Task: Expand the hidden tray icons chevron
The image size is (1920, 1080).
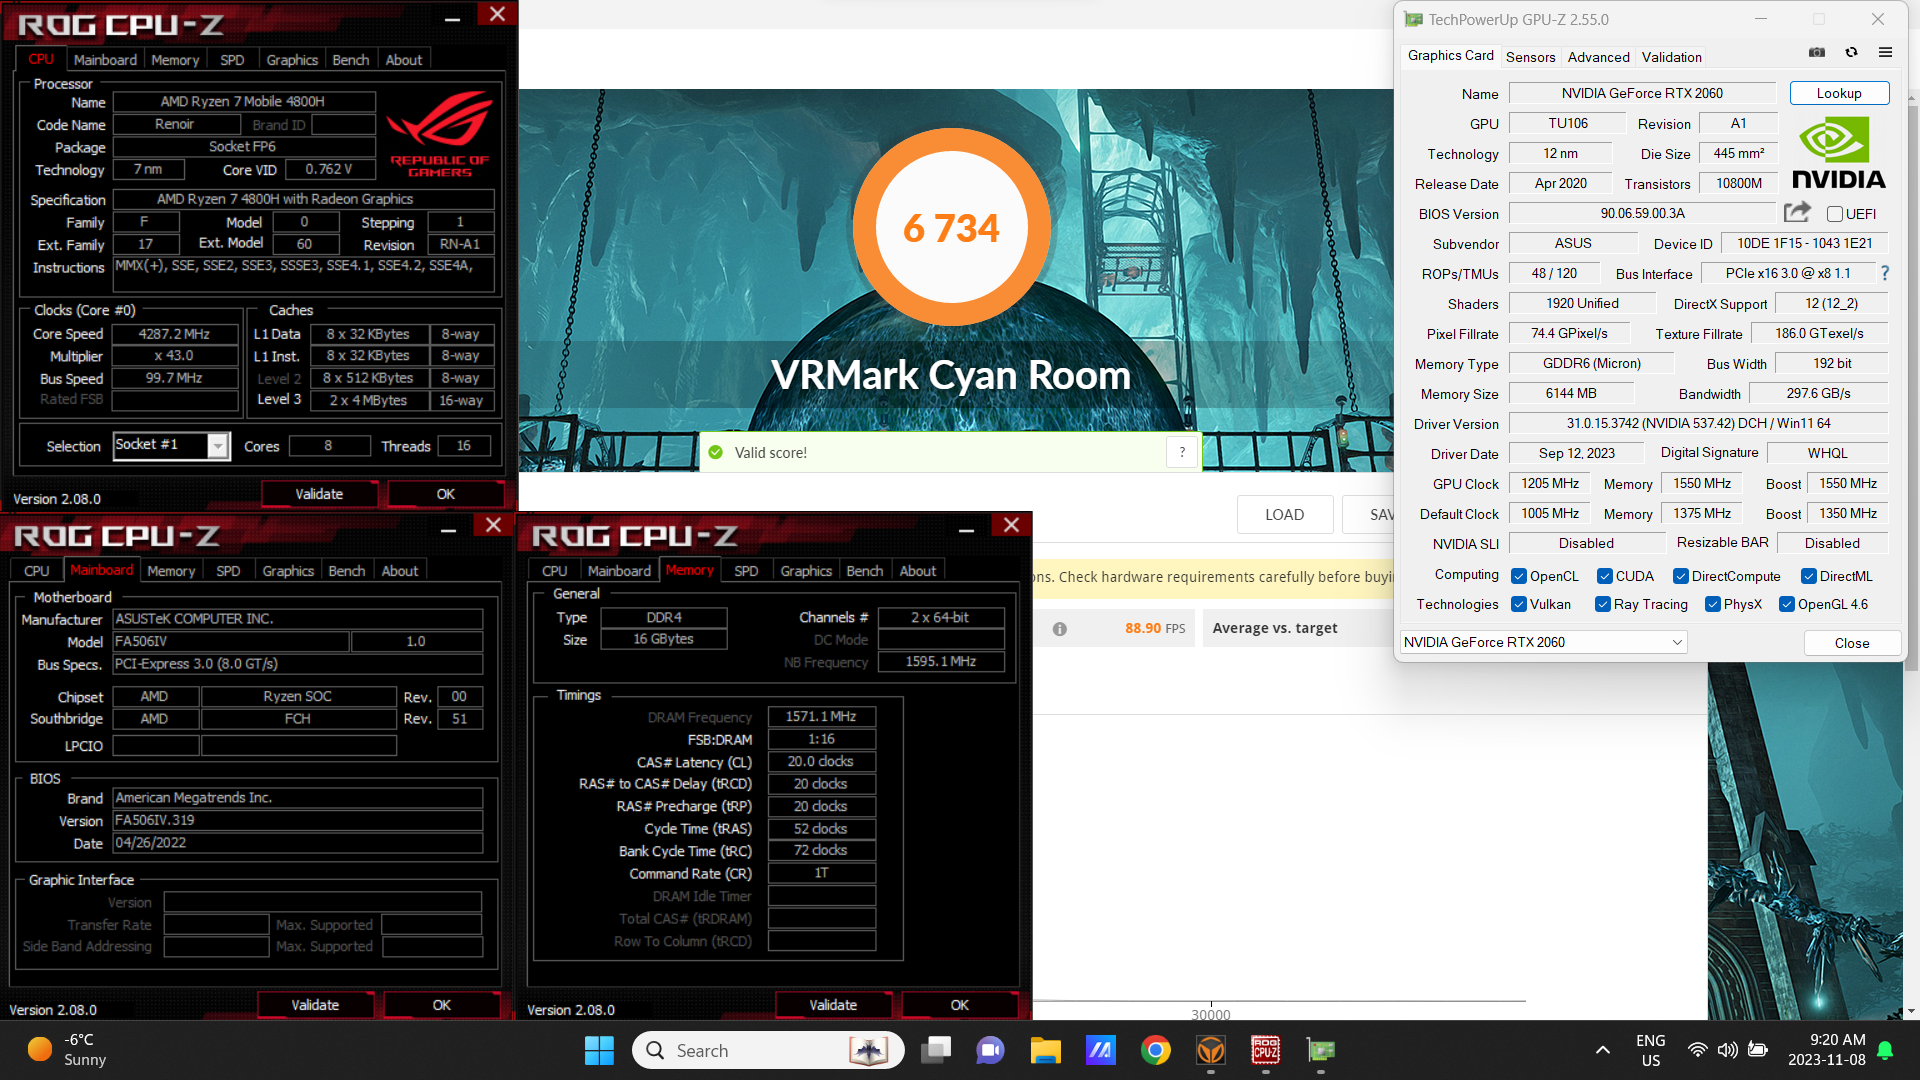Action: pos(1602,1050)
